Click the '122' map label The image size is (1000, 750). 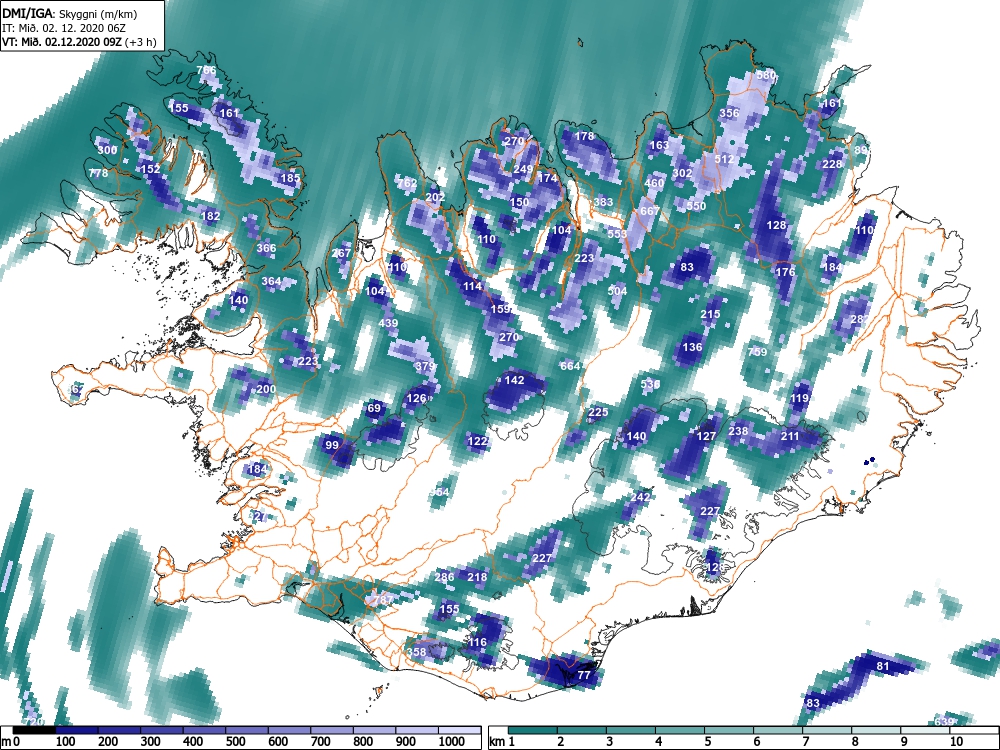coord(477,441)
